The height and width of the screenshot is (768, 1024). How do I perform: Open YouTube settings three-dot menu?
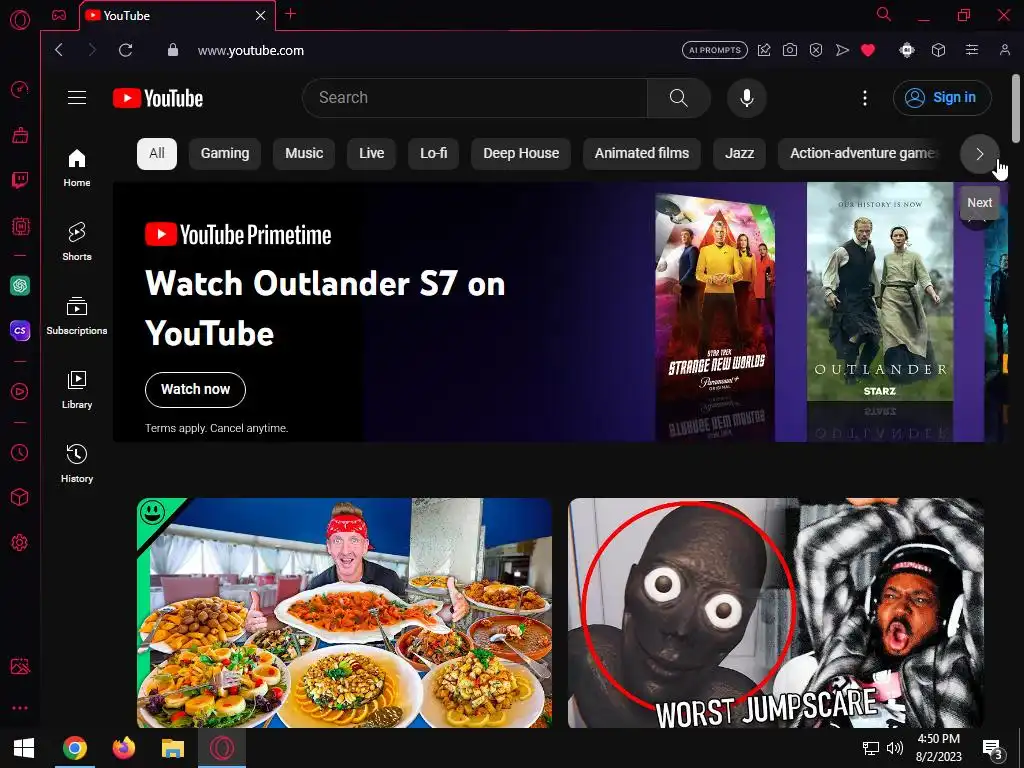[x=865, y=98]
